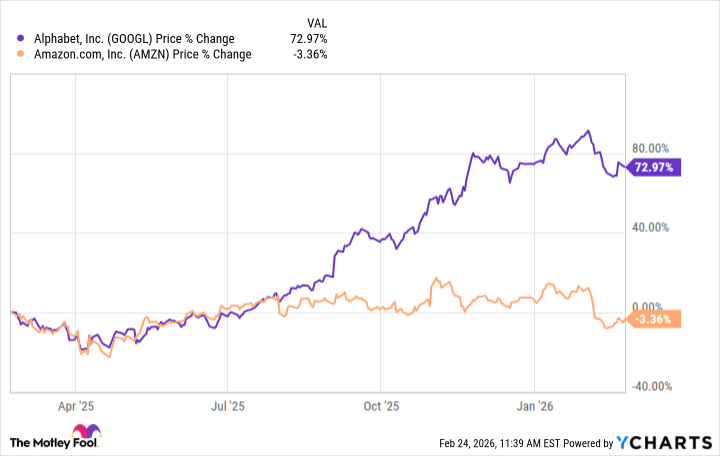Click the Oct '25 x-axis label

click(381, 408)
